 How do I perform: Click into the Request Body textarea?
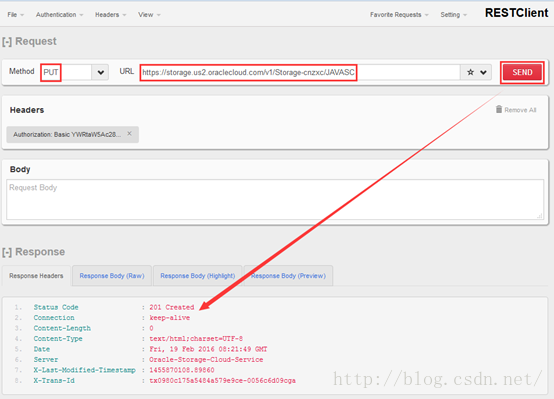coord(275,200)
